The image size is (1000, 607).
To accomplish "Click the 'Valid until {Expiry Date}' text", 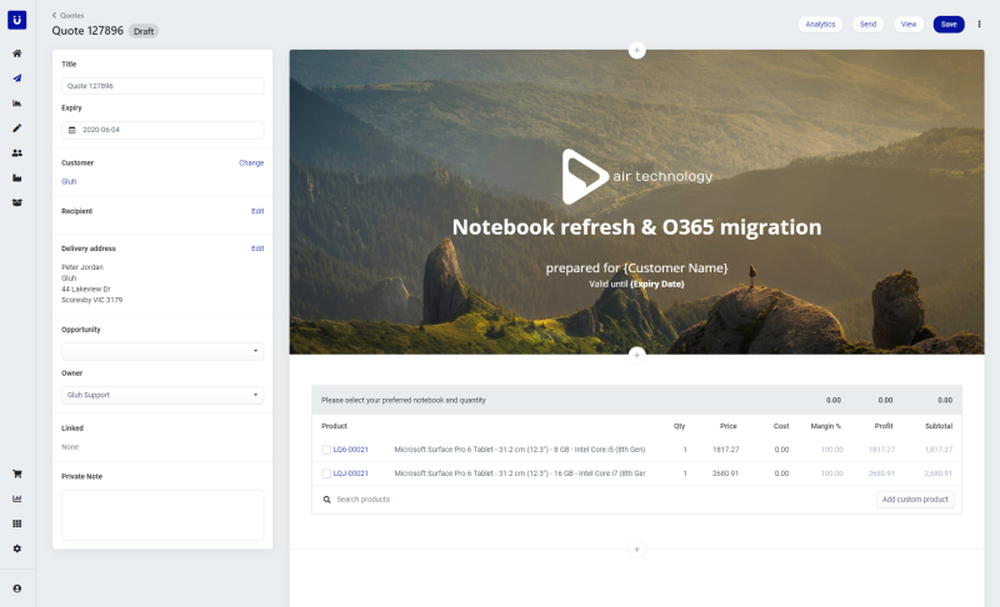I will tap(636, 284).
